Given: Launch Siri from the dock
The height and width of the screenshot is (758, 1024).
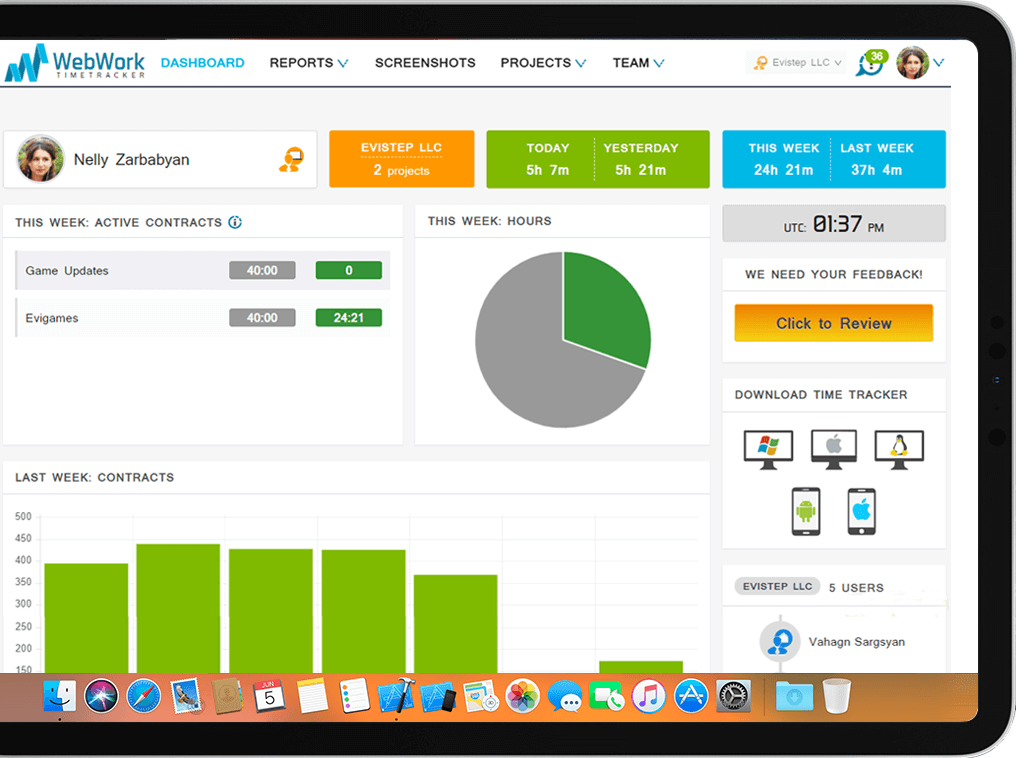Looking at the screenshot, I should (101, 696).
